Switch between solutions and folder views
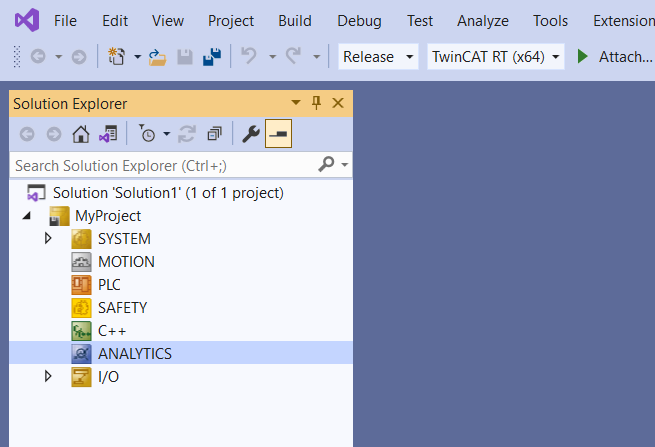The width and height of the screenshot is (655, 447). tap(108, 134)
